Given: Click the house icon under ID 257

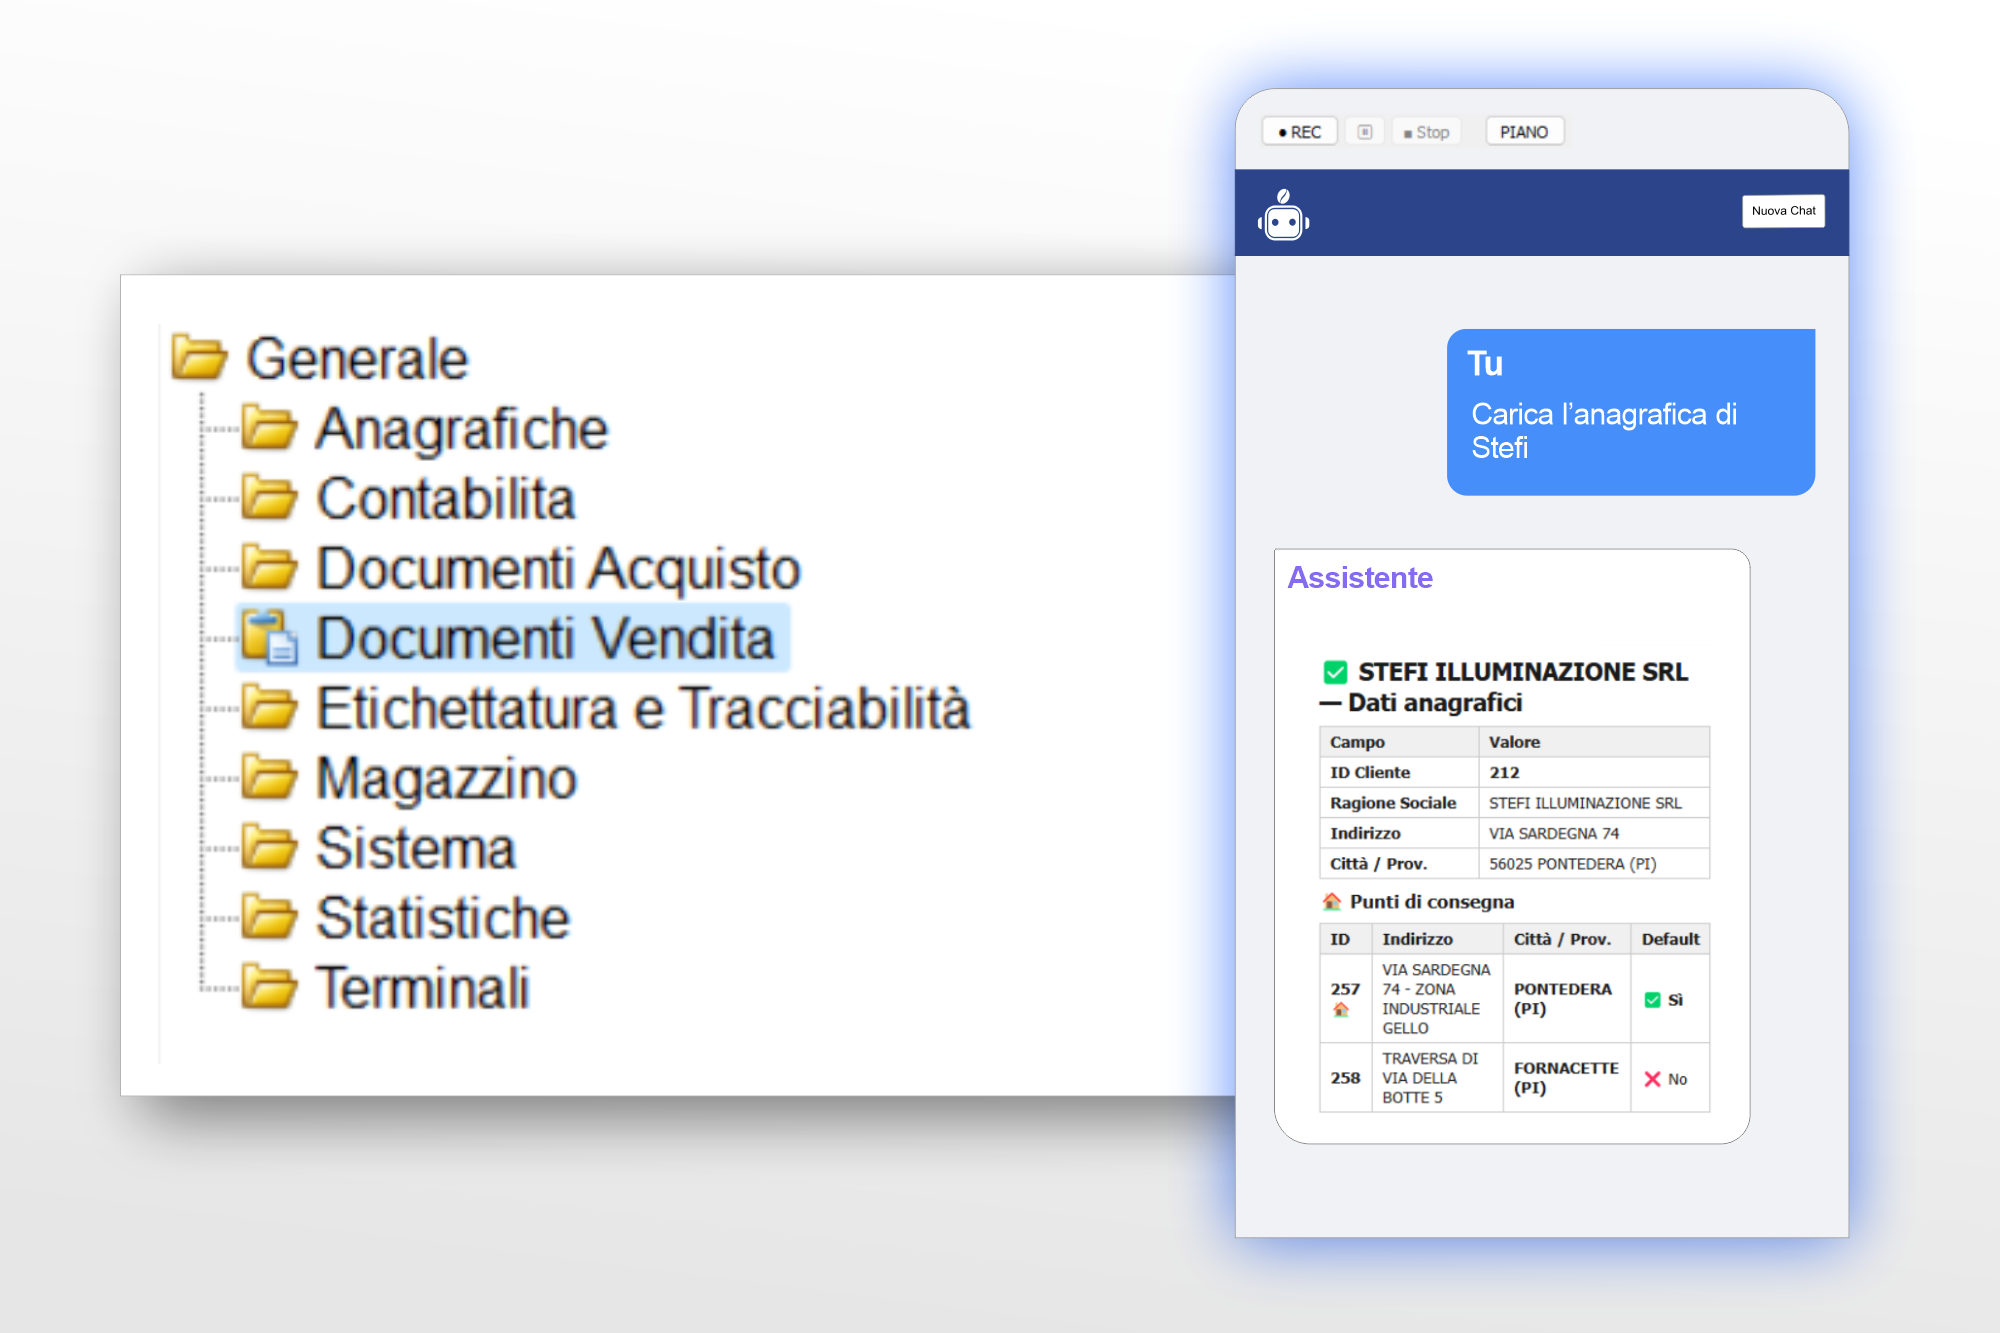Looking at the screenshot, I should [x=1341, y=1011].
